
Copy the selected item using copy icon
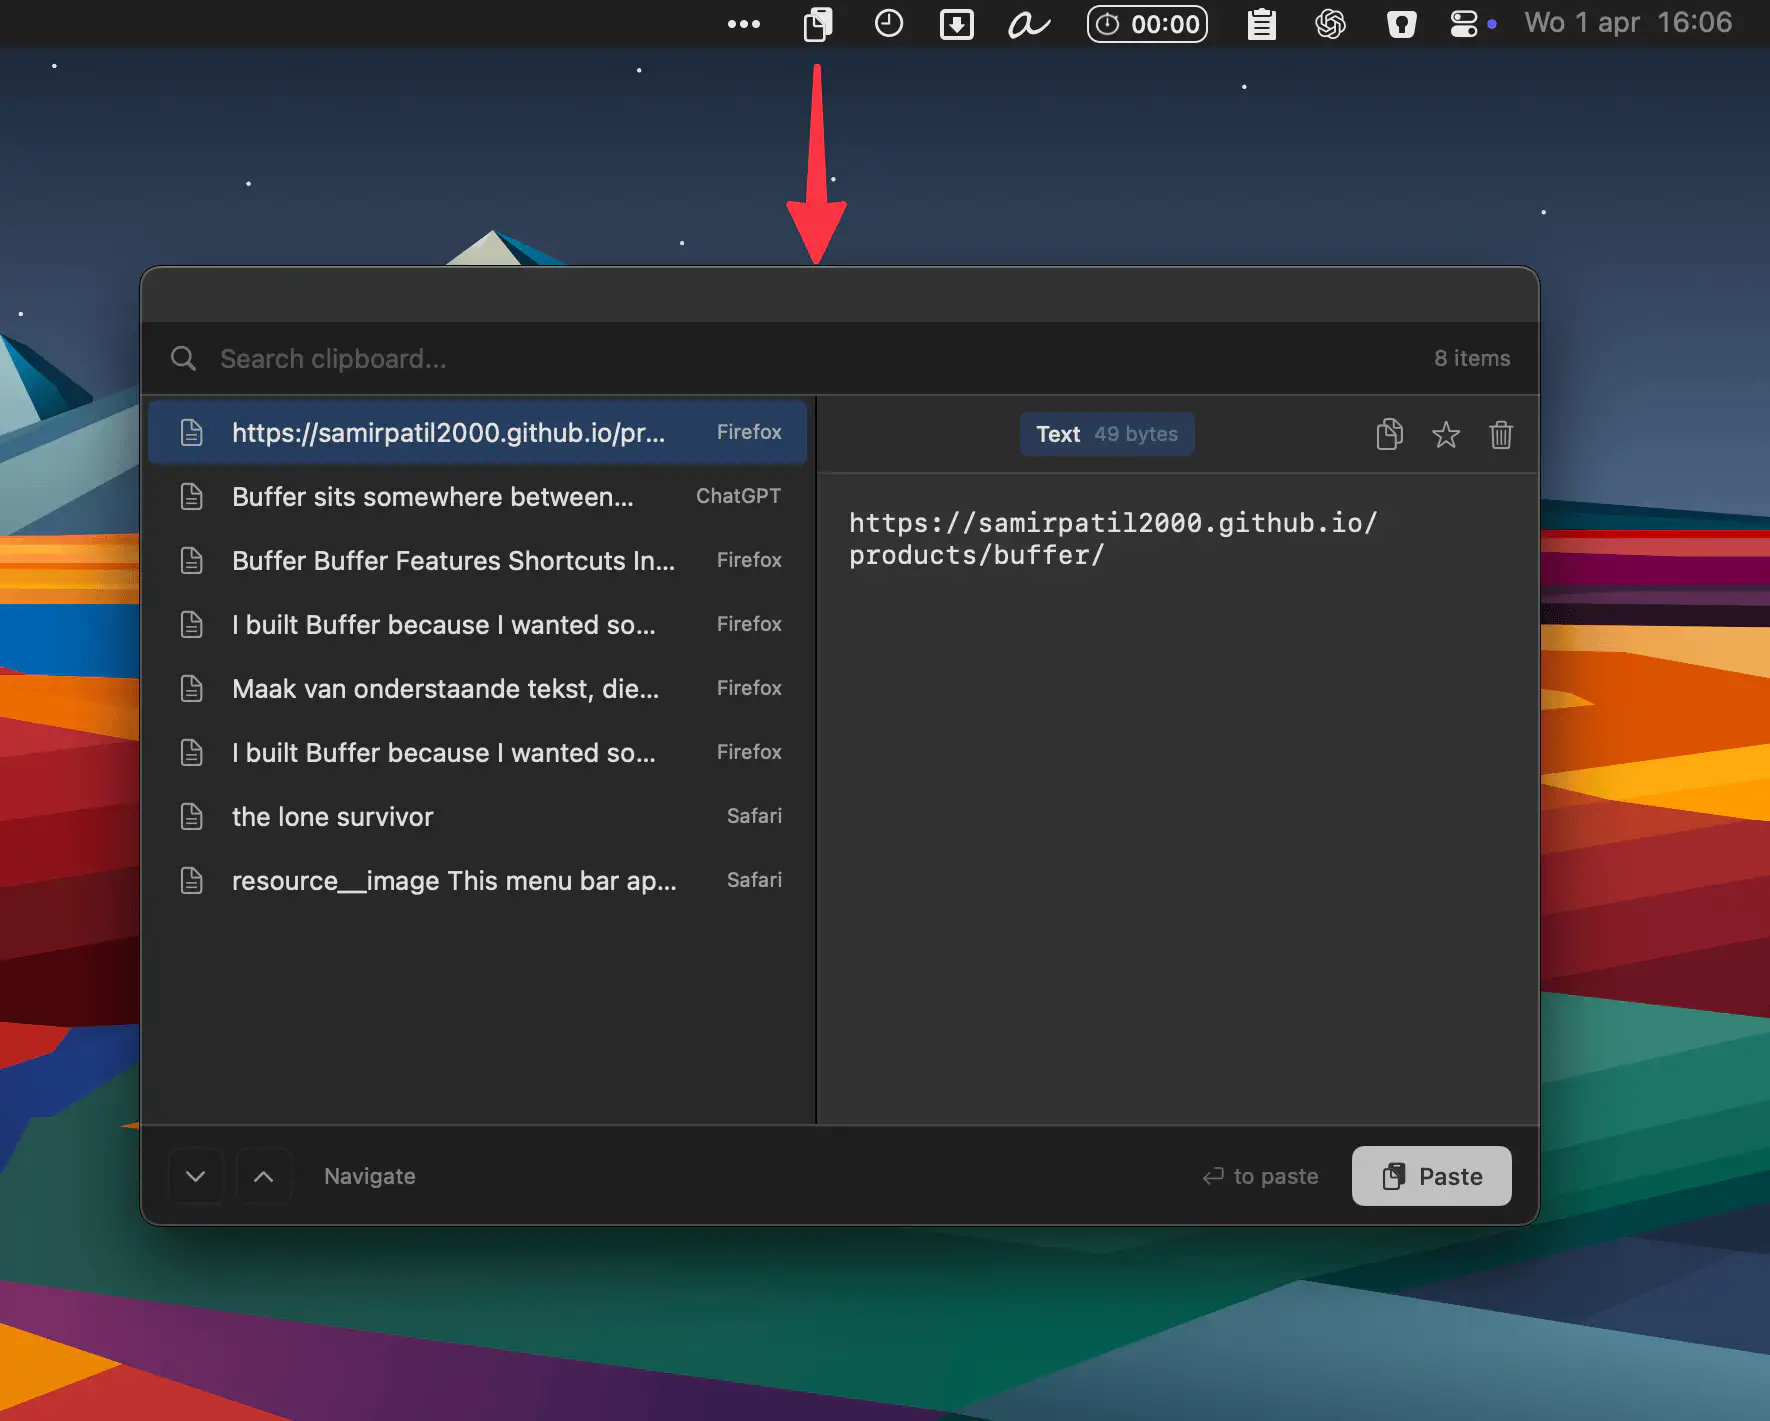[1389, 435]
